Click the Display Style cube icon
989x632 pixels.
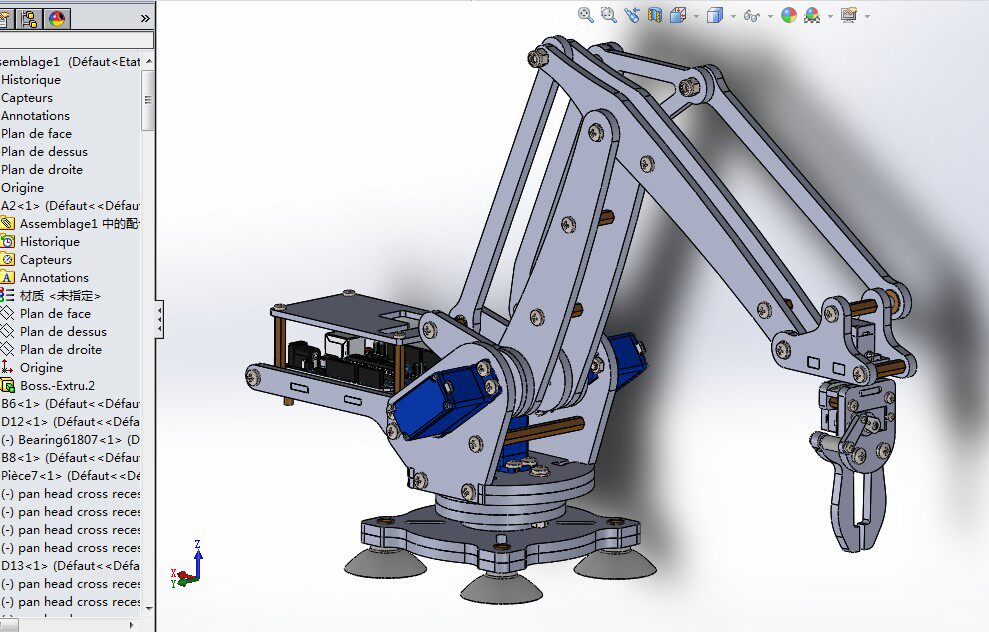pos(715,15)
